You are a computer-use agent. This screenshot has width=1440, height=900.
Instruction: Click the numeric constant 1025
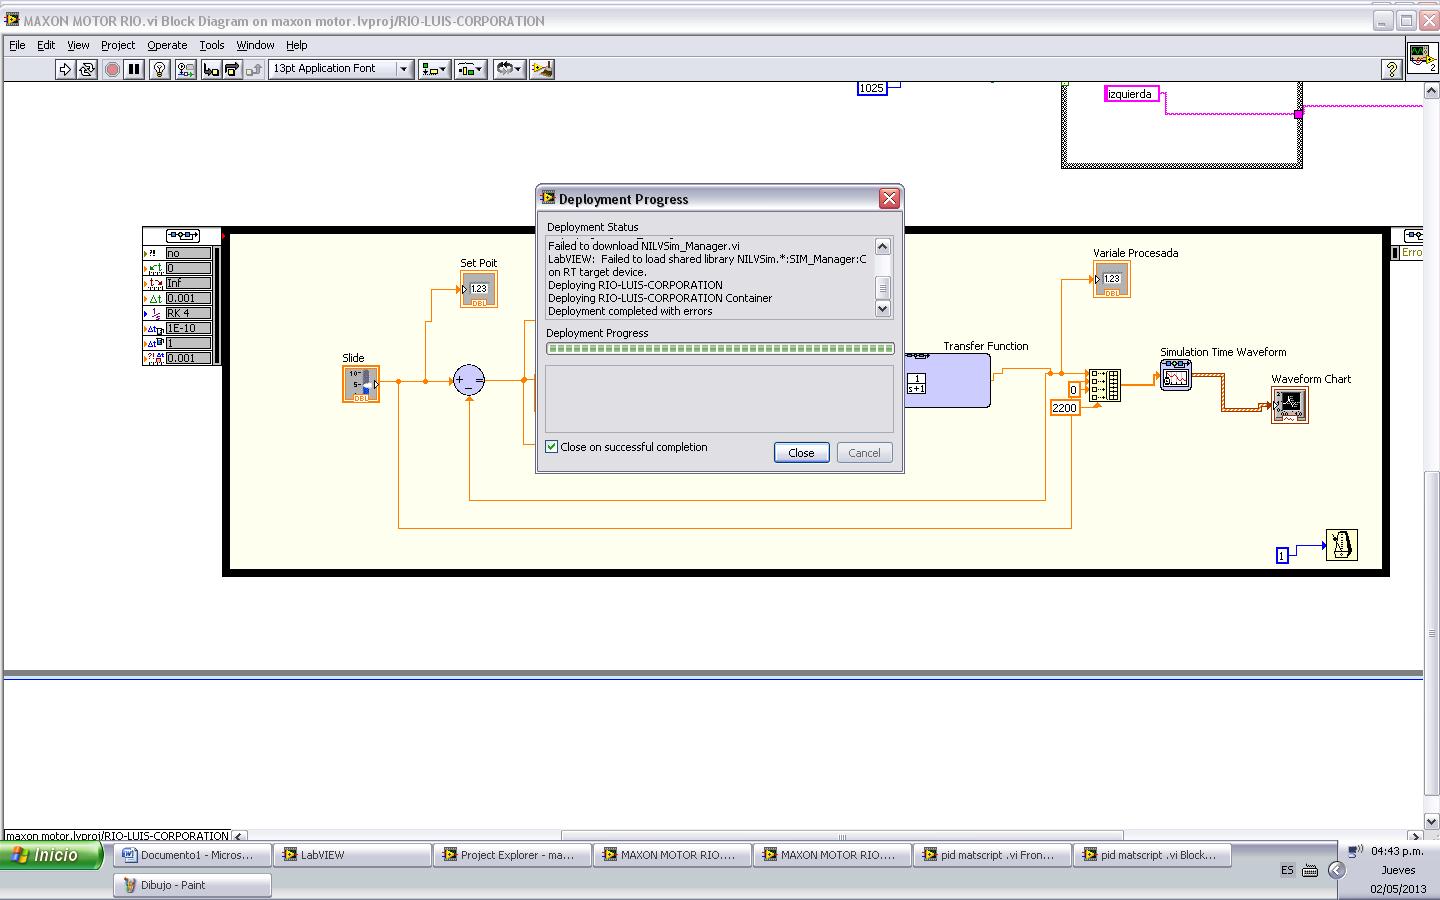click(872, 88)
